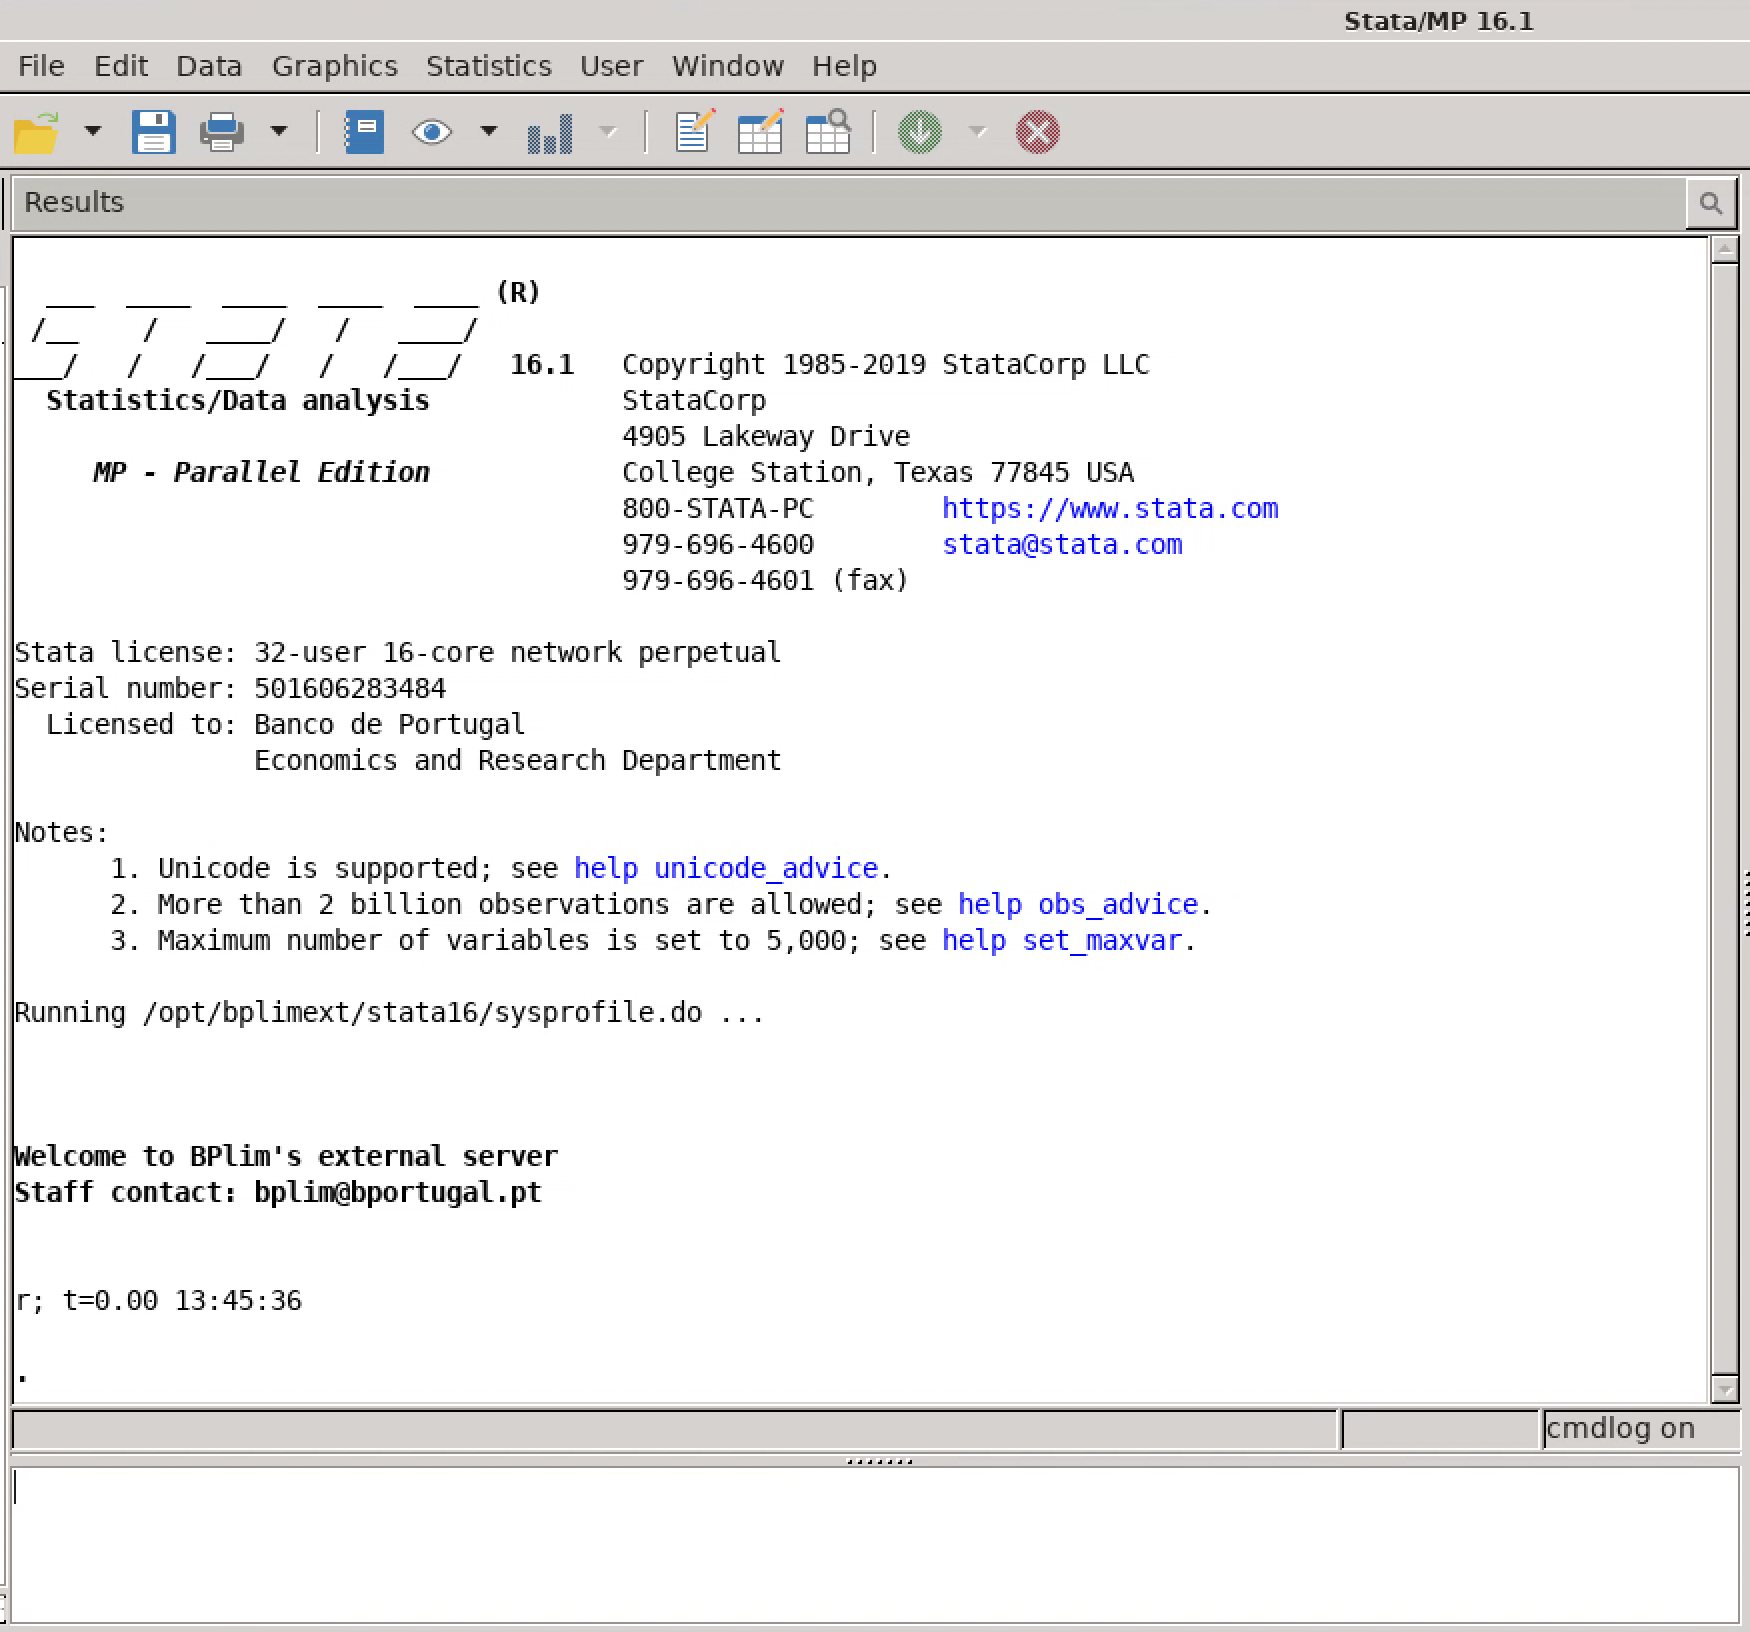Click the Print icon in toolbar
1750x1632 pixels.
point(221,132)
